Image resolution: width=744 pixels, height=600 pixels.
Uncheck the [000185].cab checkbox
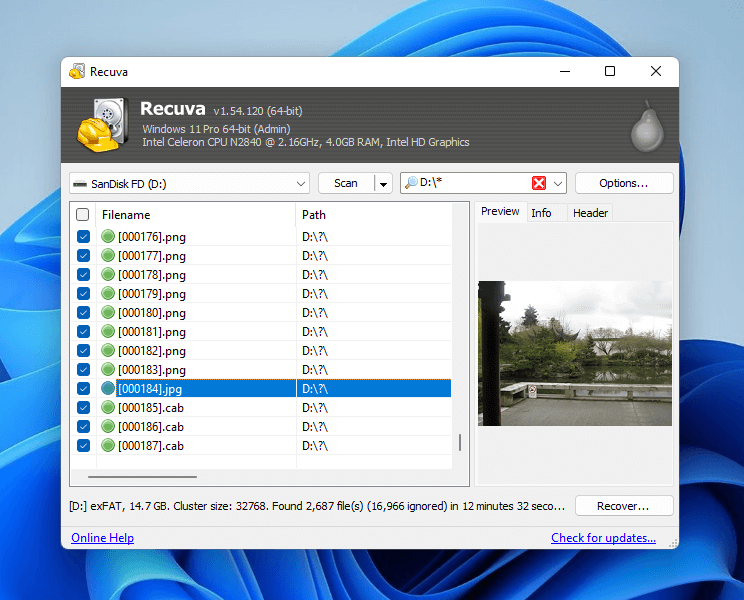(84, 407)
